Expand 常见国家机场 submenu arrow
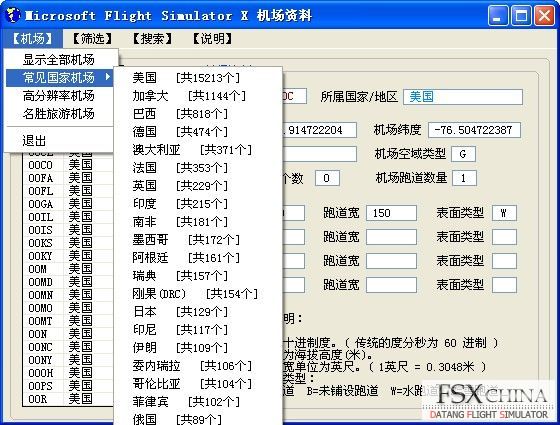Viewport: 560px width, 425px height. [108, 76]
